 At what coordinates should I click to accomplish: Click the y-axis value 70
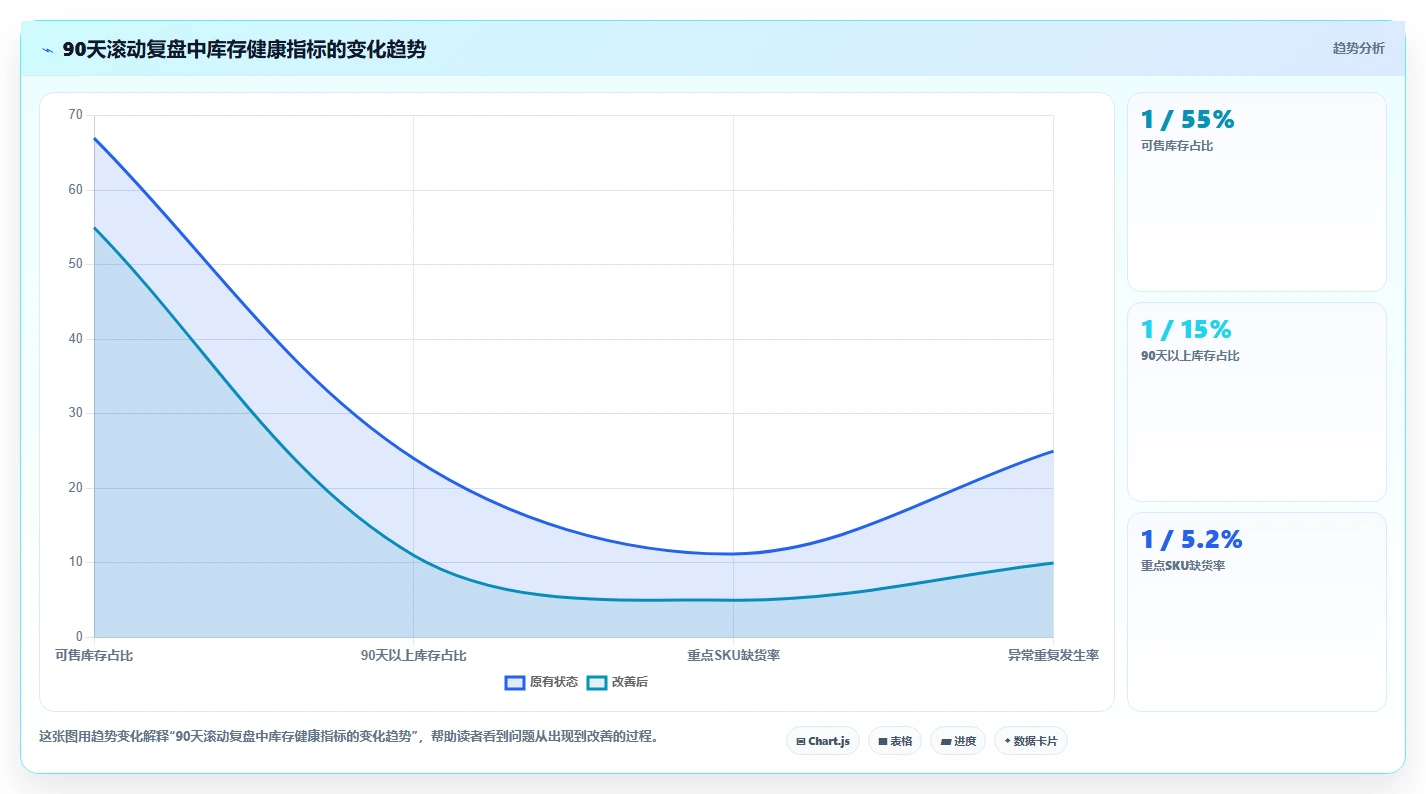(x=76, y=115)
